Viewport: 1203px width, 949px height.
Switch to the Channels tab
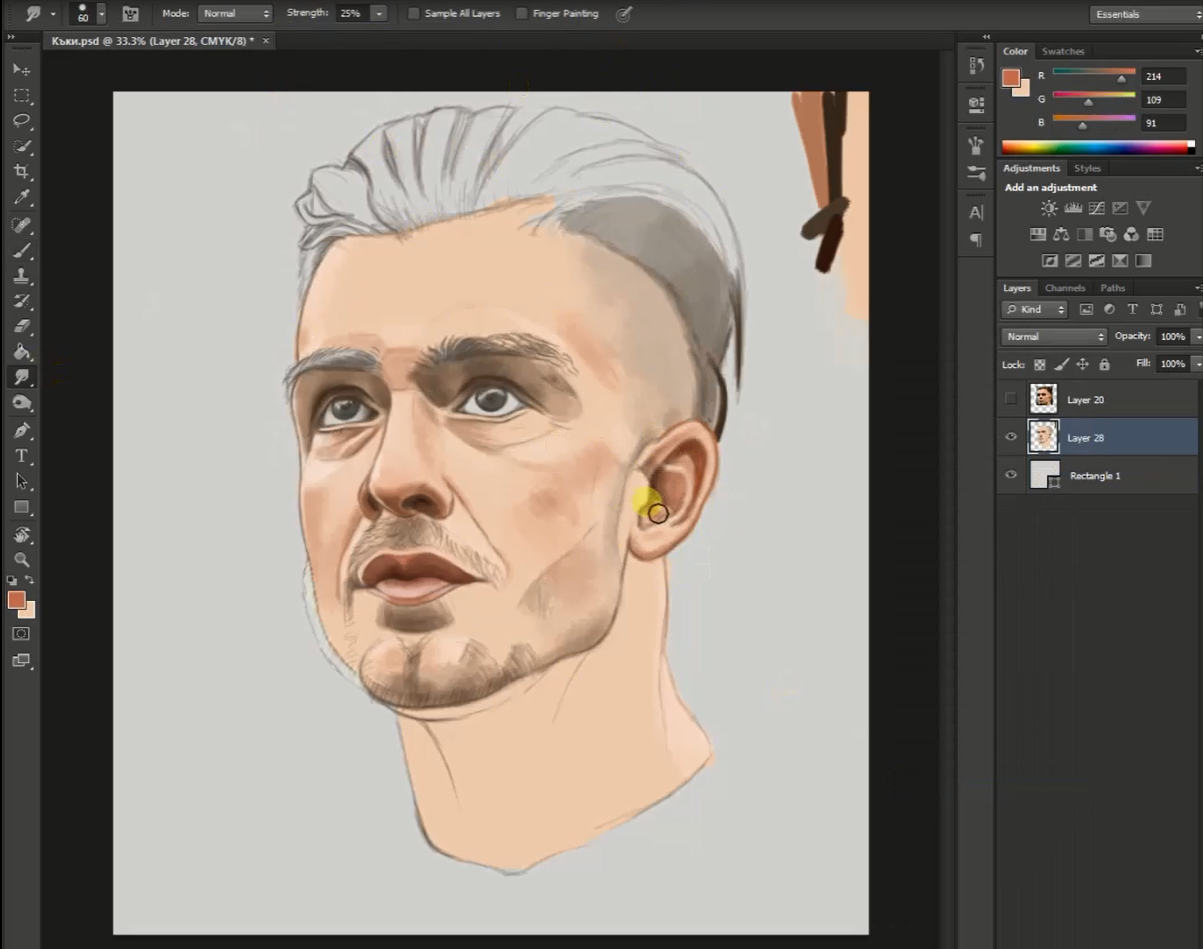pyautogui.click(x=1064, y=288)
